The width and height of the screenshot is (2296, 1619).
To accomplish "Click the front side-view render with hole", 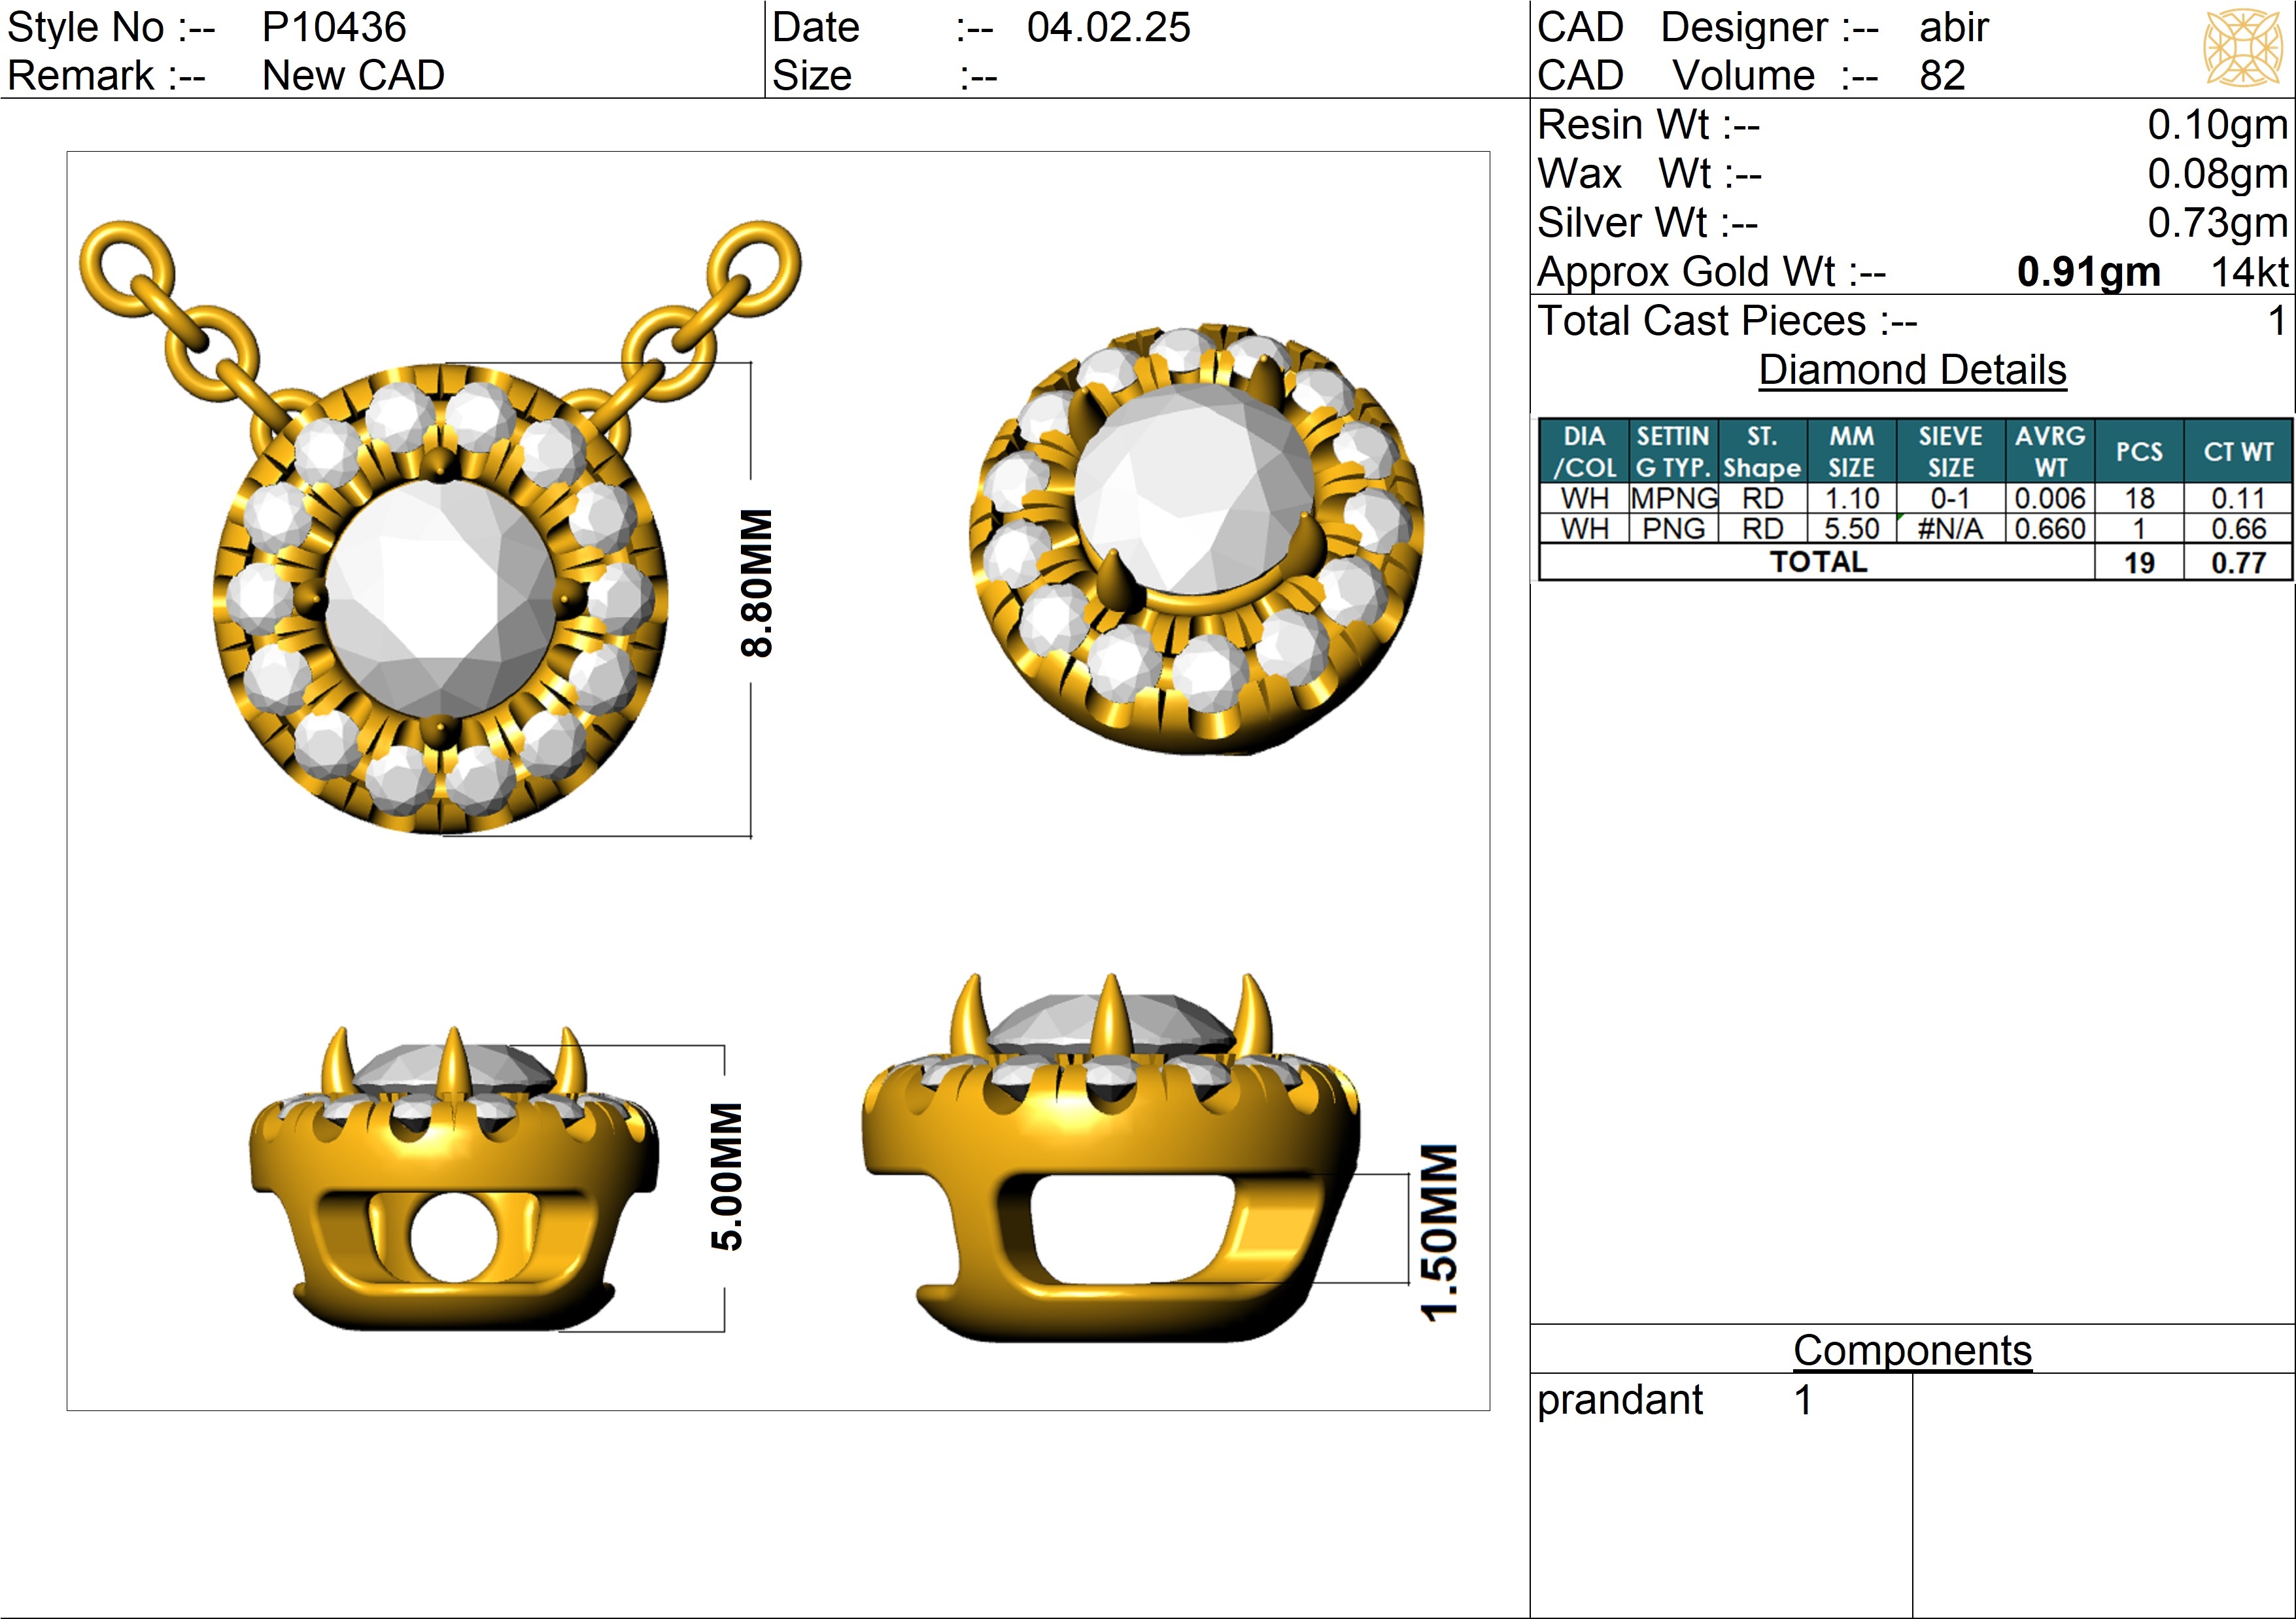I will (x=453, y=1185).
